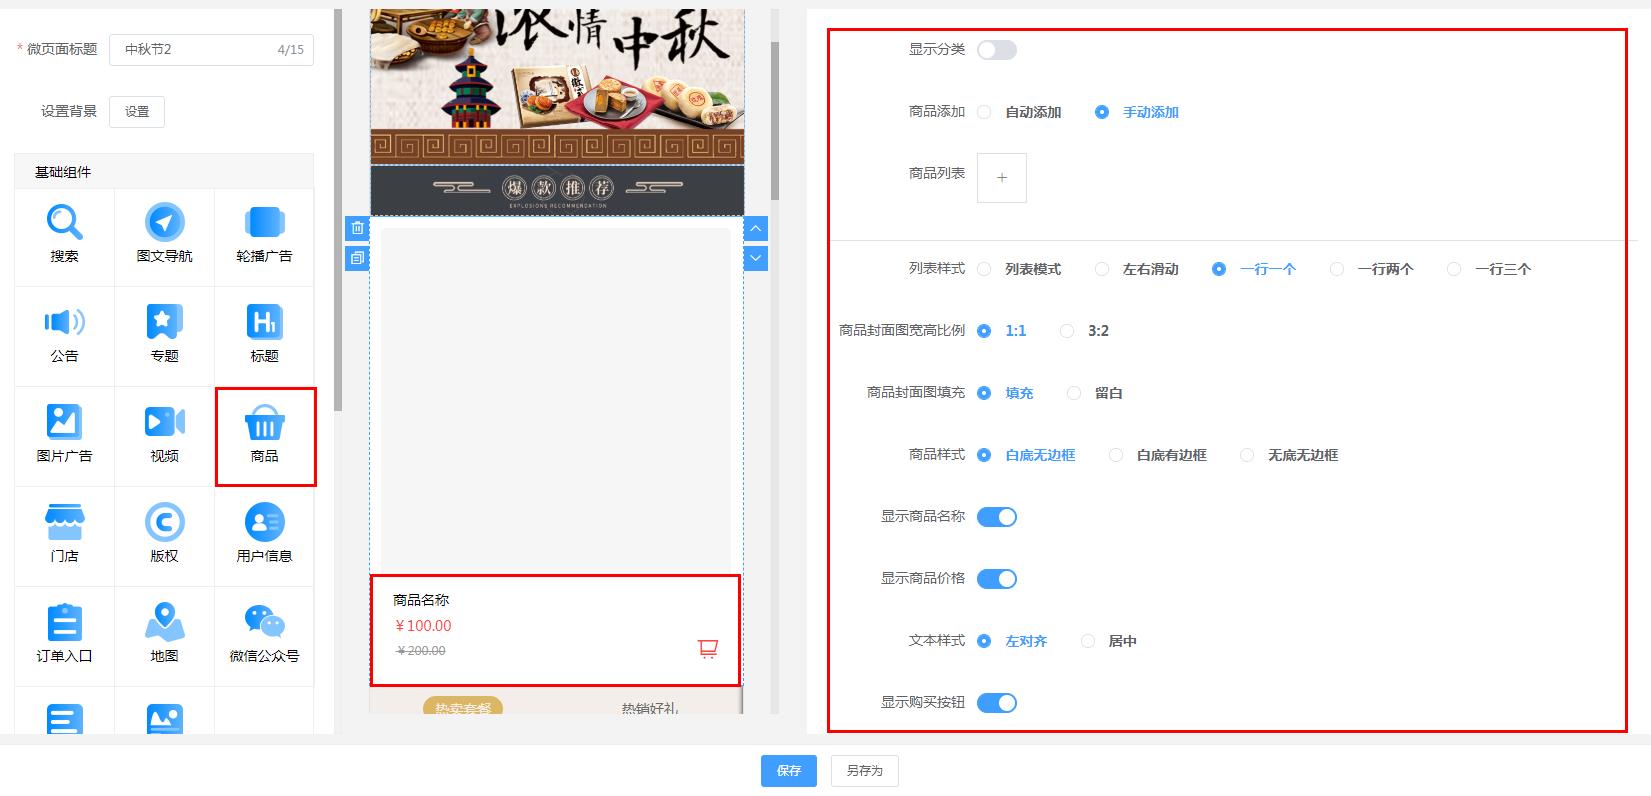Move selected block up with arrow
Image resolution: width=1651 pixels, height=796 pixels.
point(756,228)
